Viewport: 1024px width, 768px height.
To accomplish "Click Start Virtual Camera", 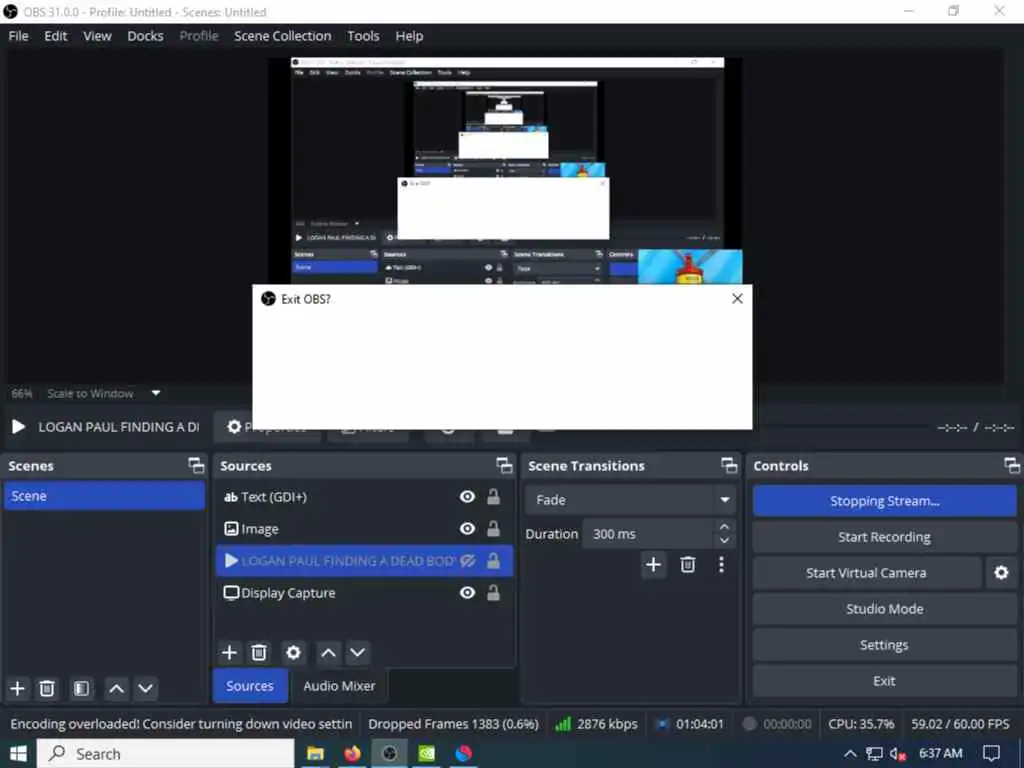I will tap(866, 573).
